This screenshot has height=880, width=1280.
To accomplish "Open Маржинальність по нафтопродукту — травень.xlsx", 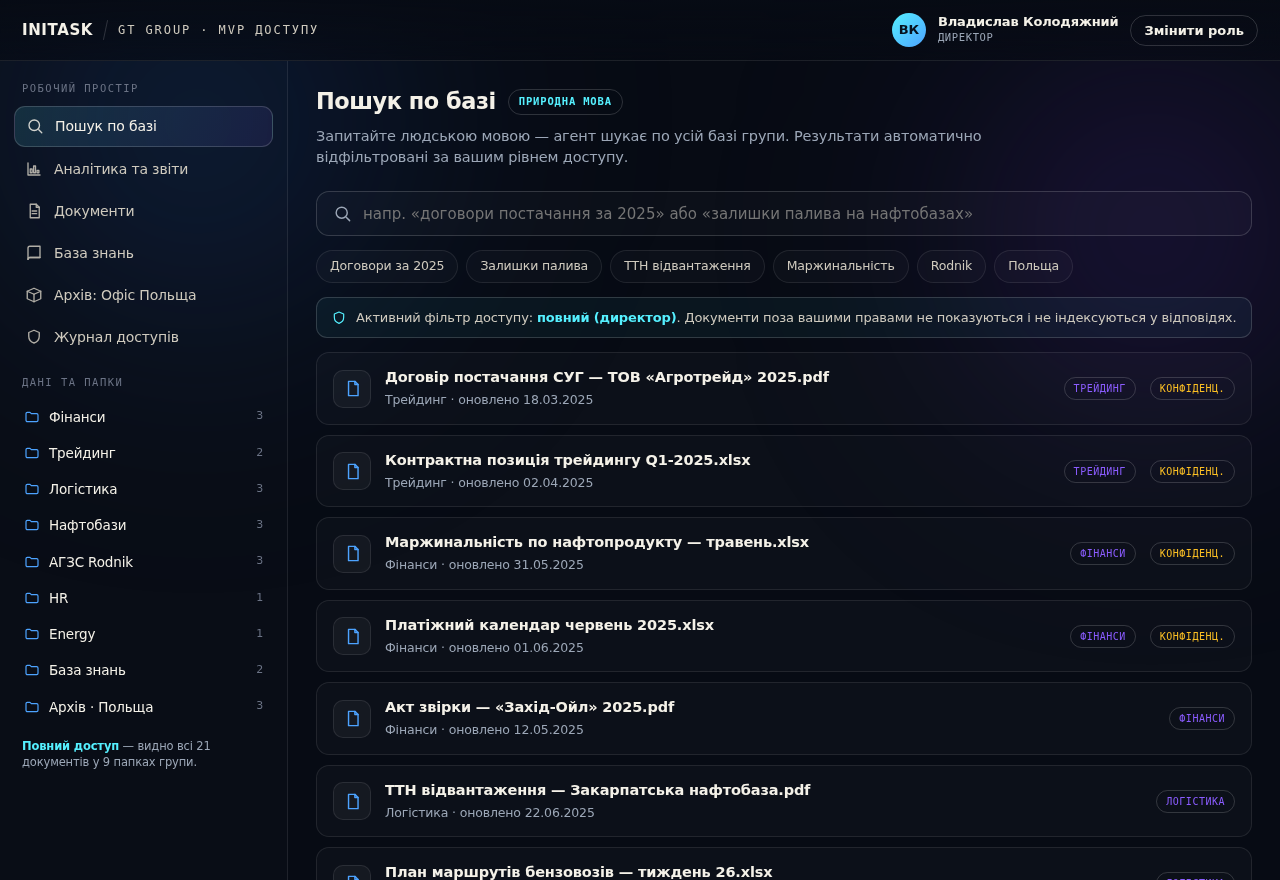I will click(784, 554).
